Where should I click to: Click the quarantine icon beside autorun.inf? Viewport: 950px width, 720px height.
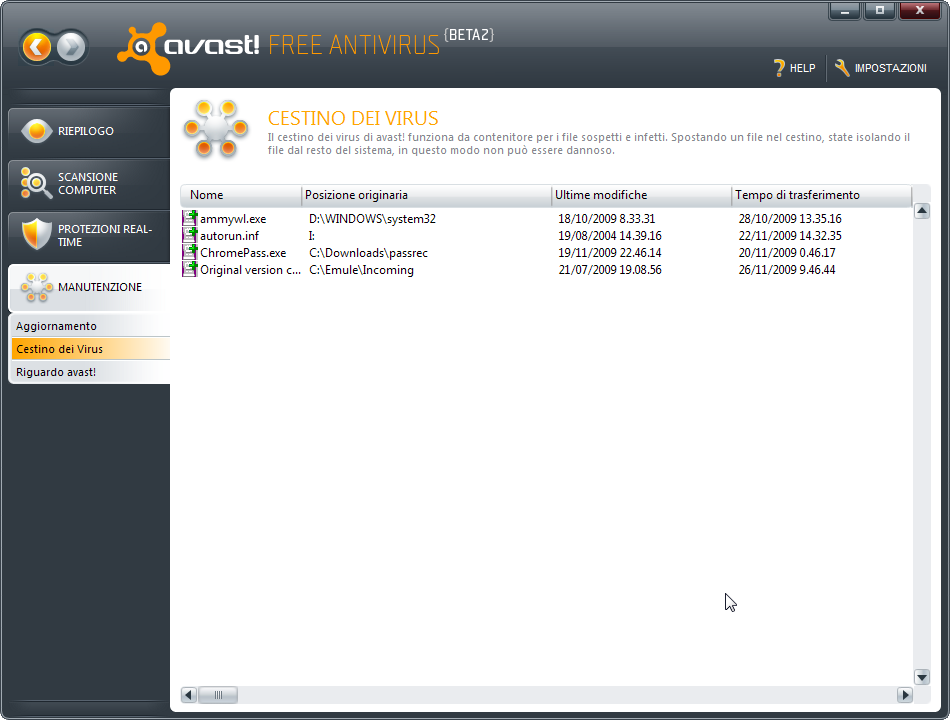(190, 235)
